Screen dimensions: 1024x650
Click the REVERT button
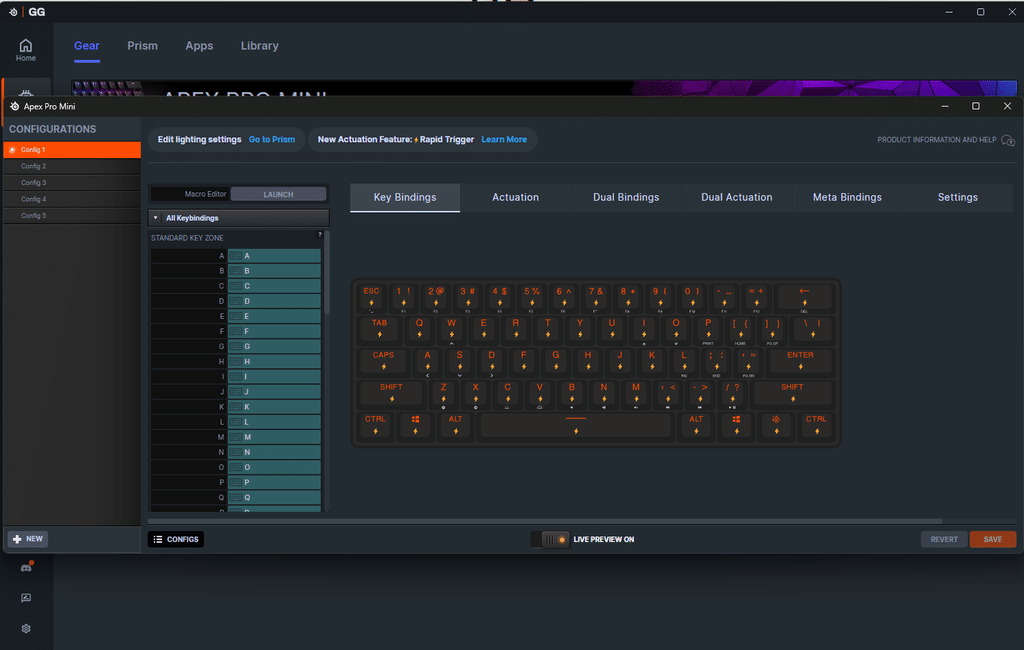click(944, 540)
